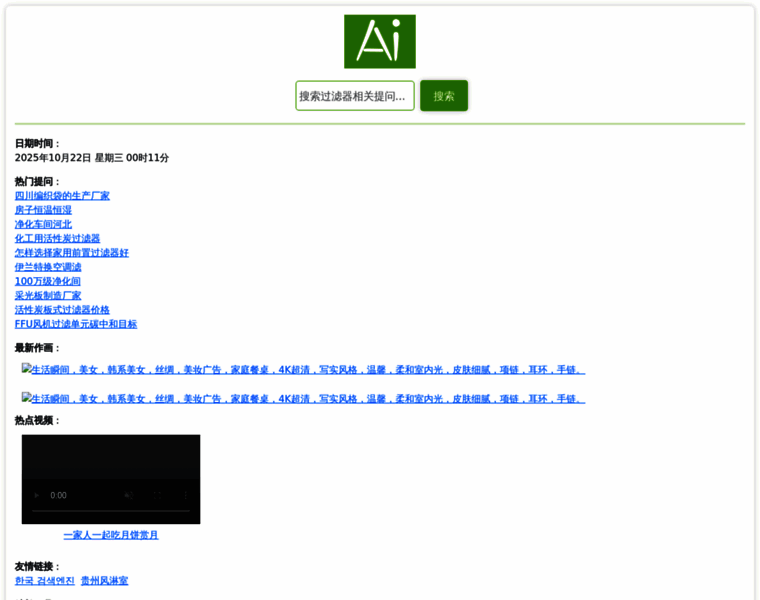Screen dimensions: 760x600
Task: Click the 最新作画 heading
Action: 37,348
